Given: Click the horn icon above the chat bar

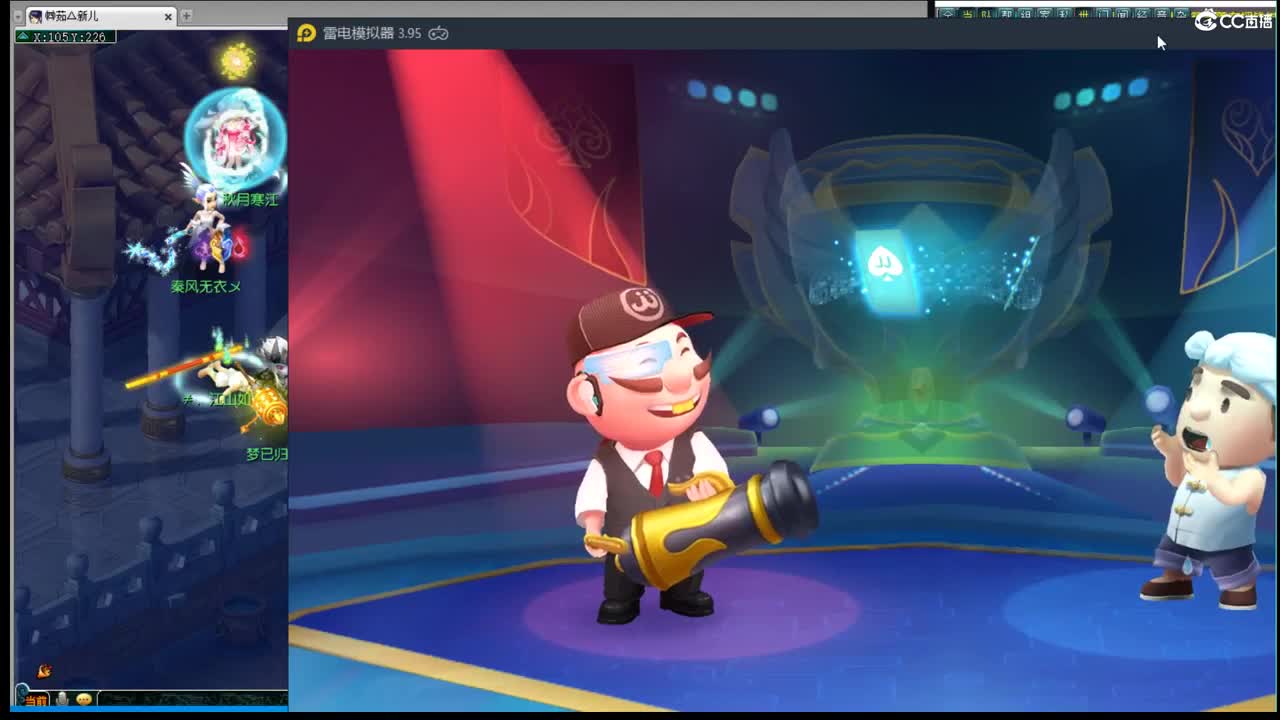Looking at the screenshot, I should pyautogui.click(x=43, y=671).
